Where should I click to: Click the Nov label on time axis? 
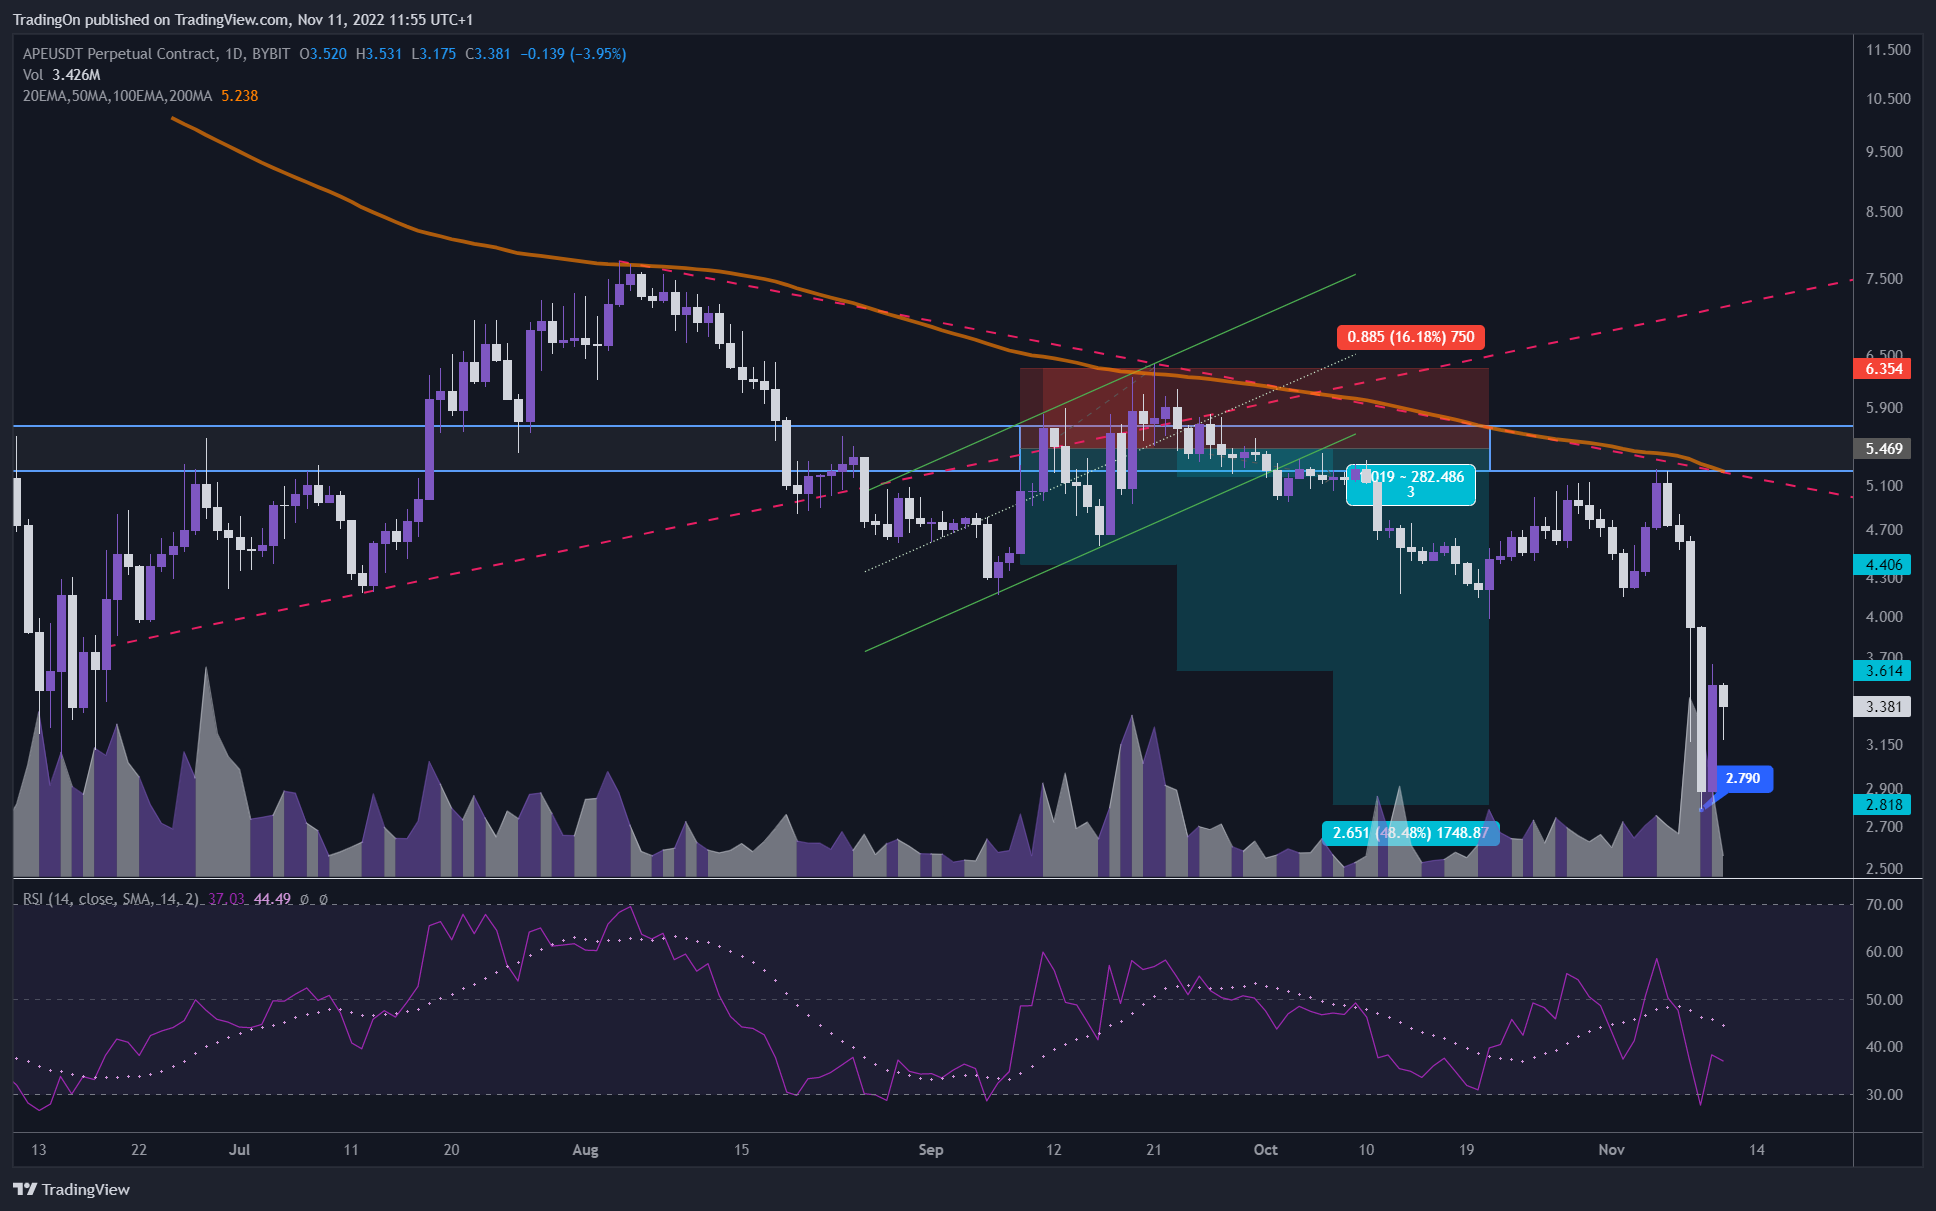pos(1612,1150)
